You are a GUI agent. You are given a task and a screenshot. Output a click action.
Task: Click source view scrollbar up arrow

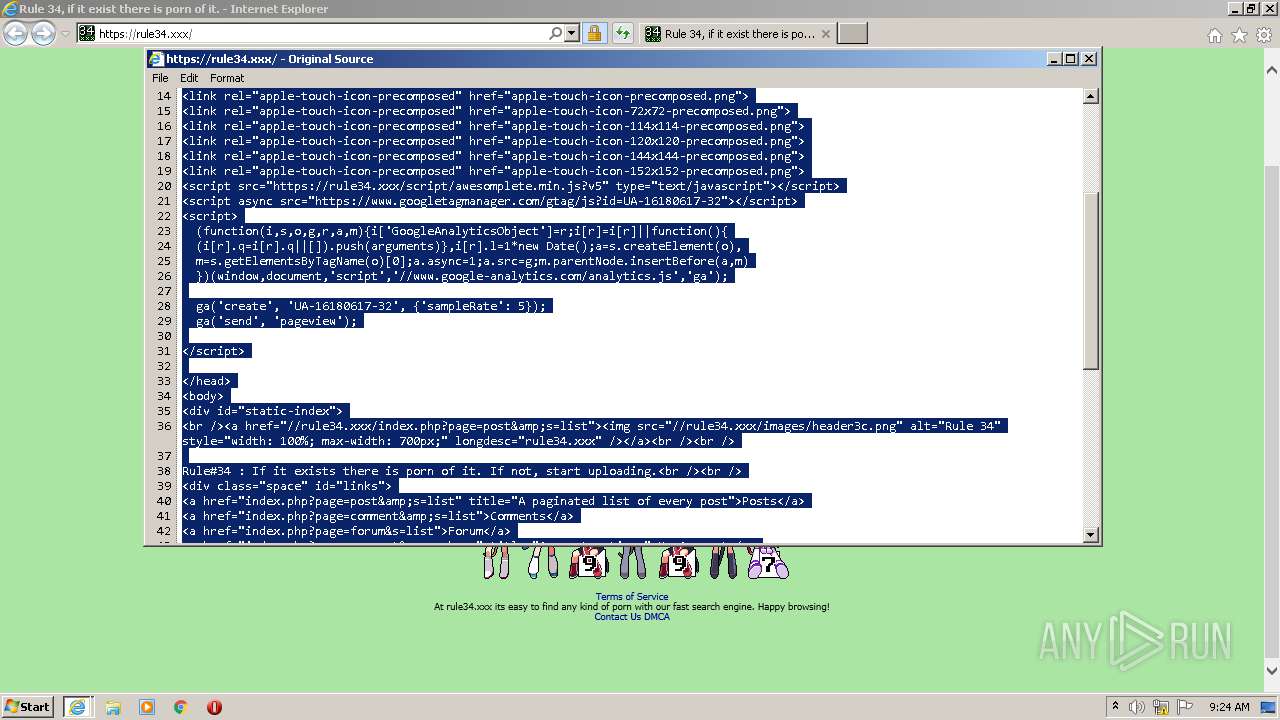point(1091,97)
